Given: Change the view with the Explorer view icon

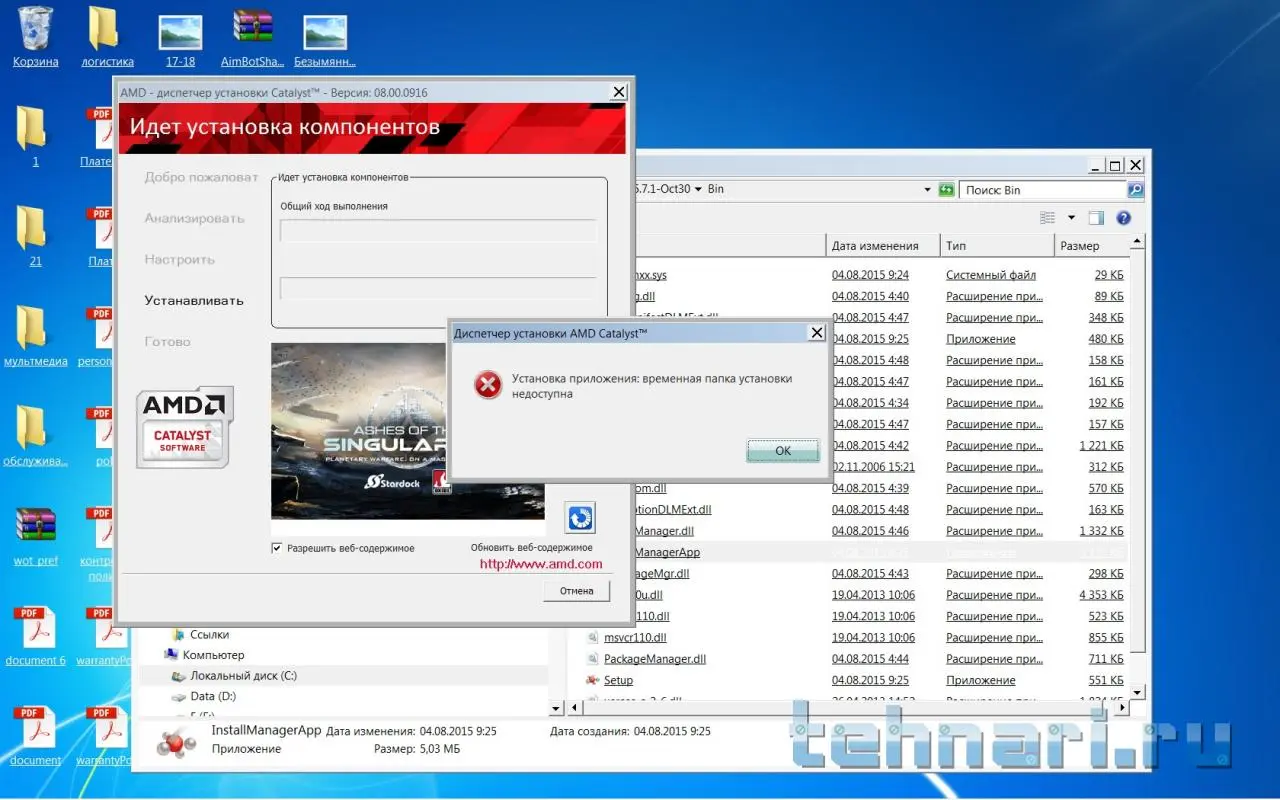Looking at the screenshot, I should pyautogui.click(x=1047, y=217).
